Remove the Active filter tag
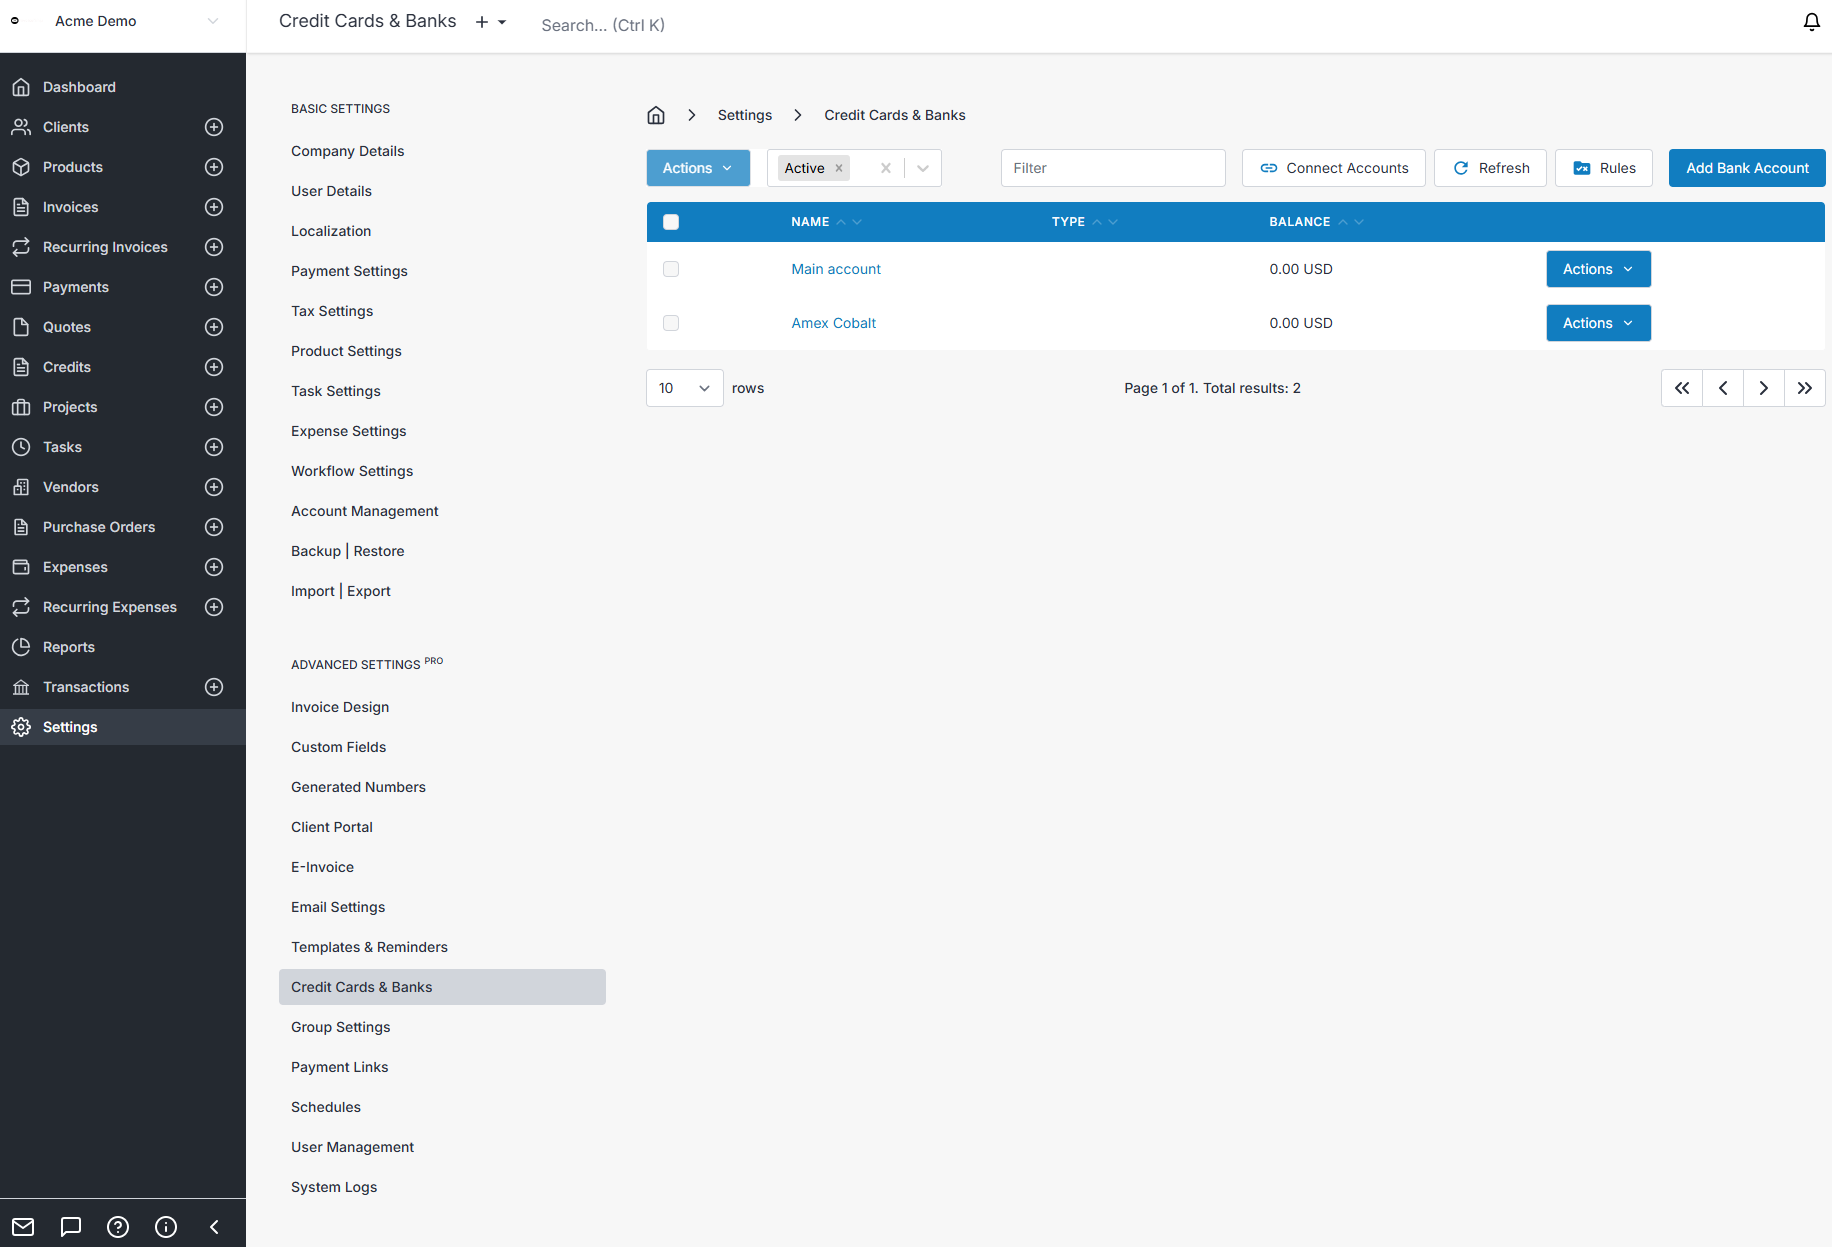This screenshot has height=1247, width=1832. tap(839, 168)
